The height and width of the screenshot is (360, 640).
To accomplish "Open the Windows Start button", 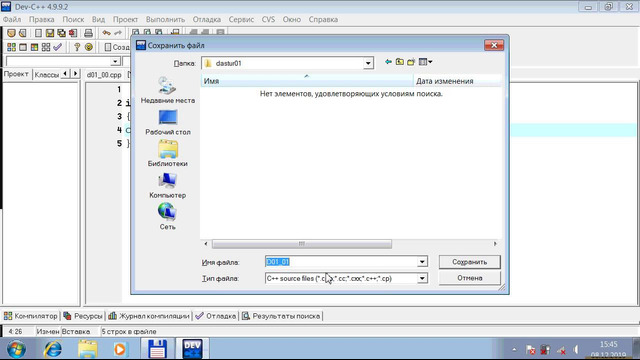I will coord(16,349).
